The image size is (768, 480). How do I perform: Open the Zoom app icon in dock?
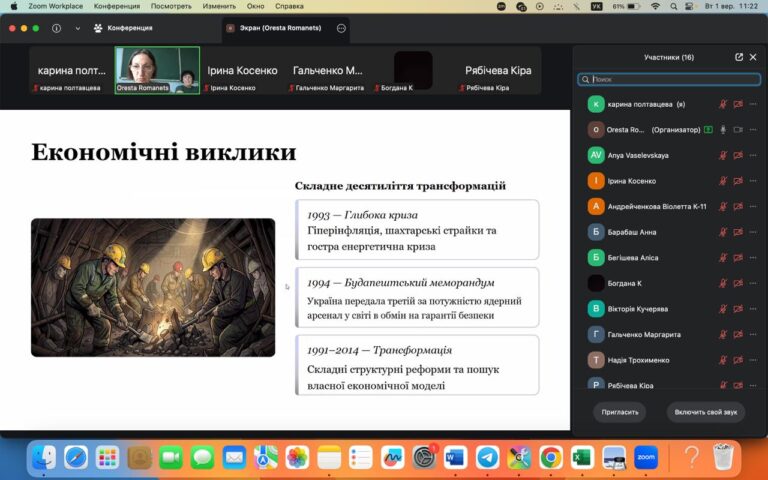646,458
